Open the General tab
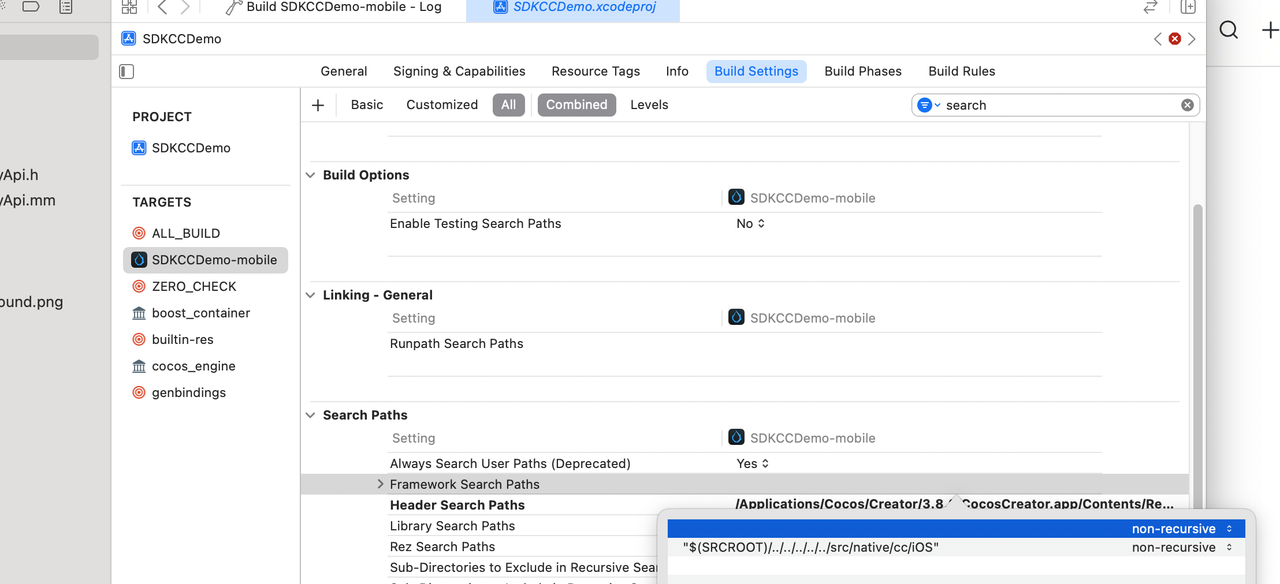This screenshot has width=1280, height=584. 344,71
